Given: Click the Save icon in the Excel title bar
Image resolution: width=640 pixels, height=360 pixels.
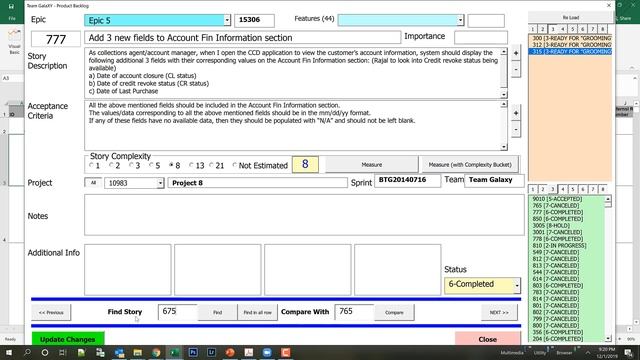Looking at the screenshot, I should pos(11,6).
